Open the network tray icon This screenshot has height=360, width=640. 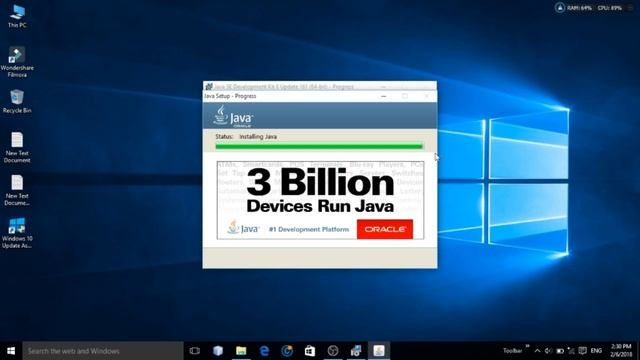tap(571, 351)
